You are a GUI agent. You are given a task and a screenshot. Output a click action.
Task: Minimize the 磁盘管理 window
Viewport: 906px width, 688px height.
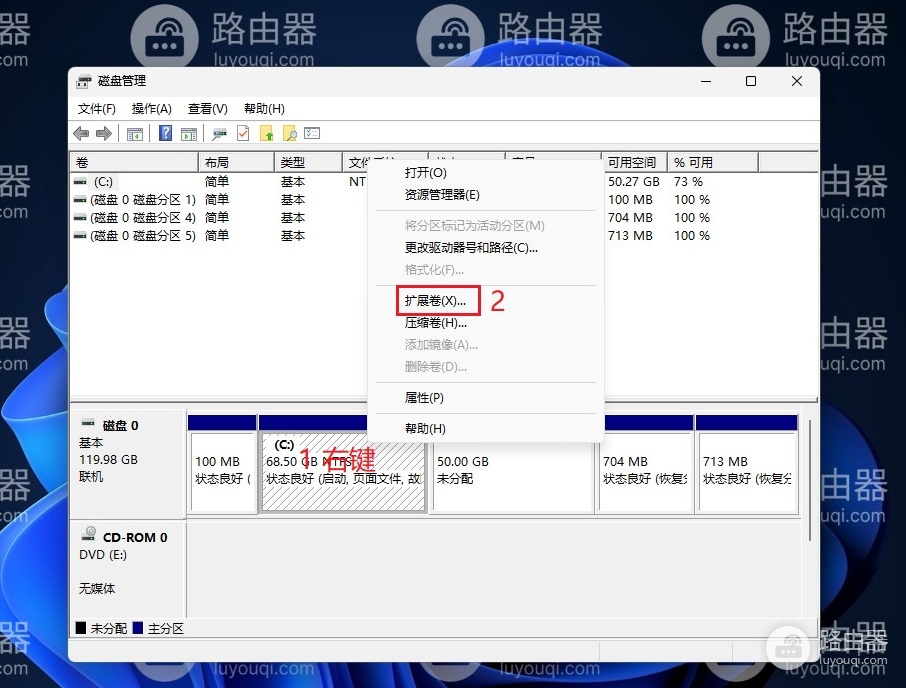point(706,81)
